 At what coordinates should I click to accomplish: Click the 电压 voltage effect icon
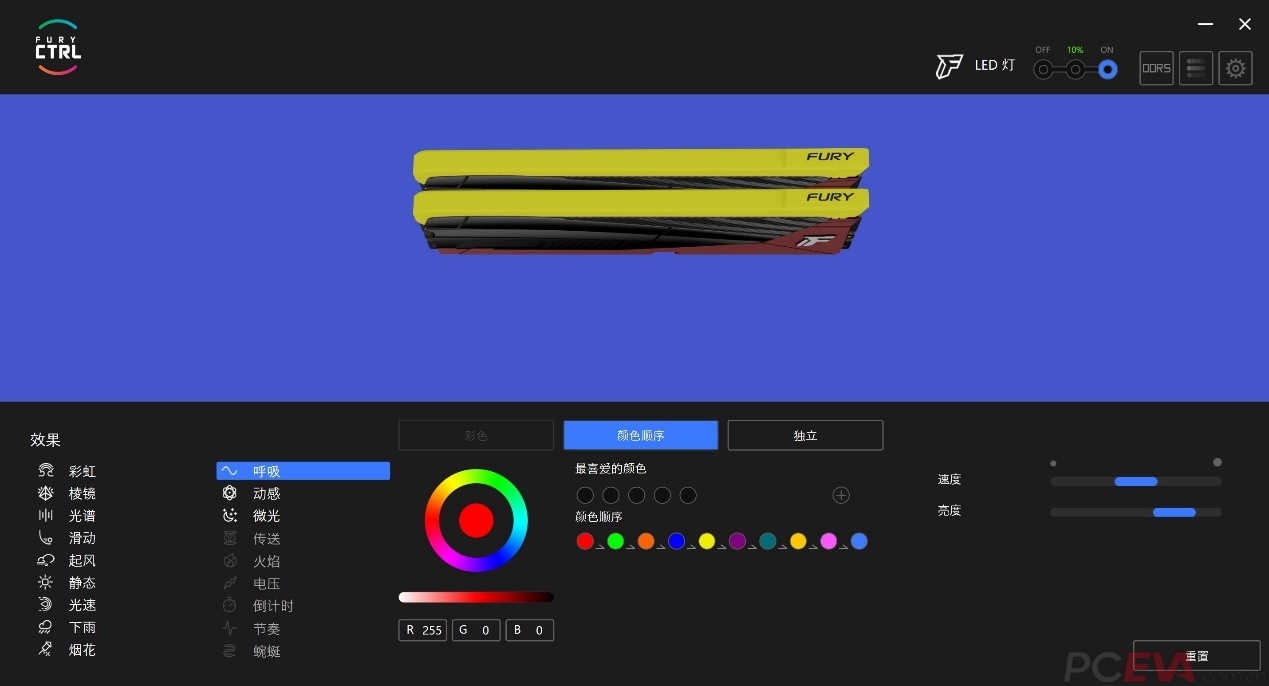[x=230, y=583]
